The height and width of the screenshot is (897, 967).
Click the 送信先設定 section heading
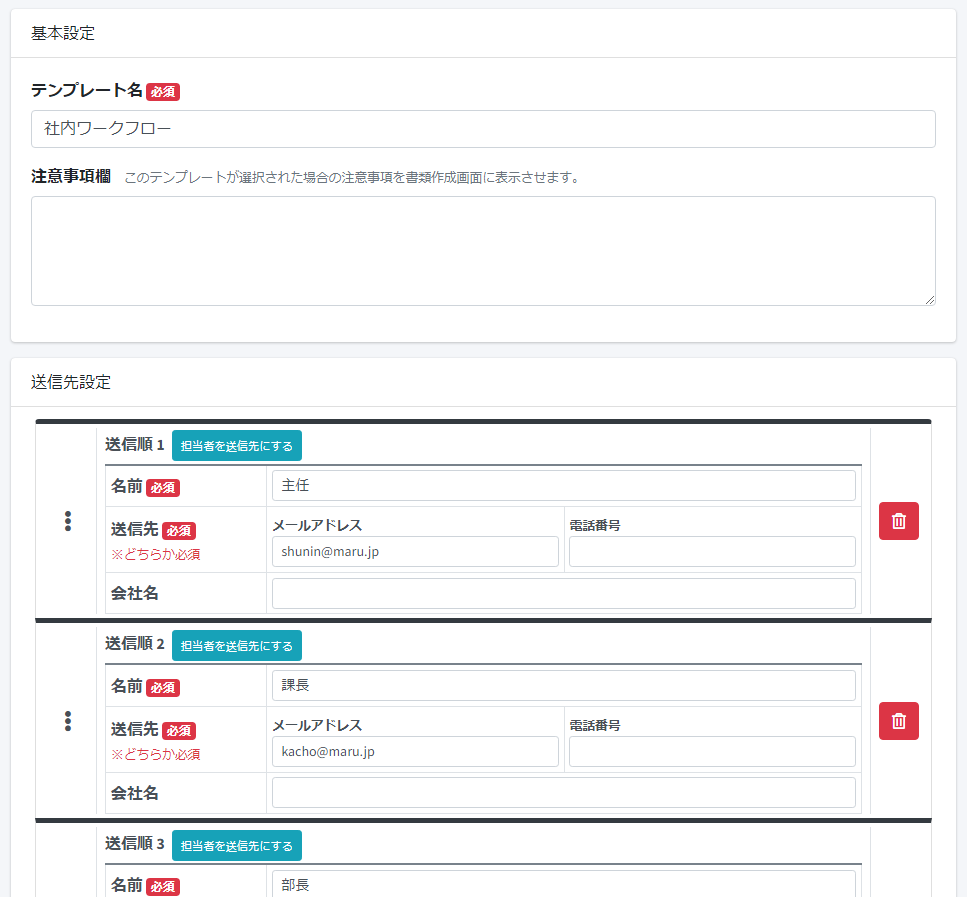pyautogui.click(x=71, y=382)
